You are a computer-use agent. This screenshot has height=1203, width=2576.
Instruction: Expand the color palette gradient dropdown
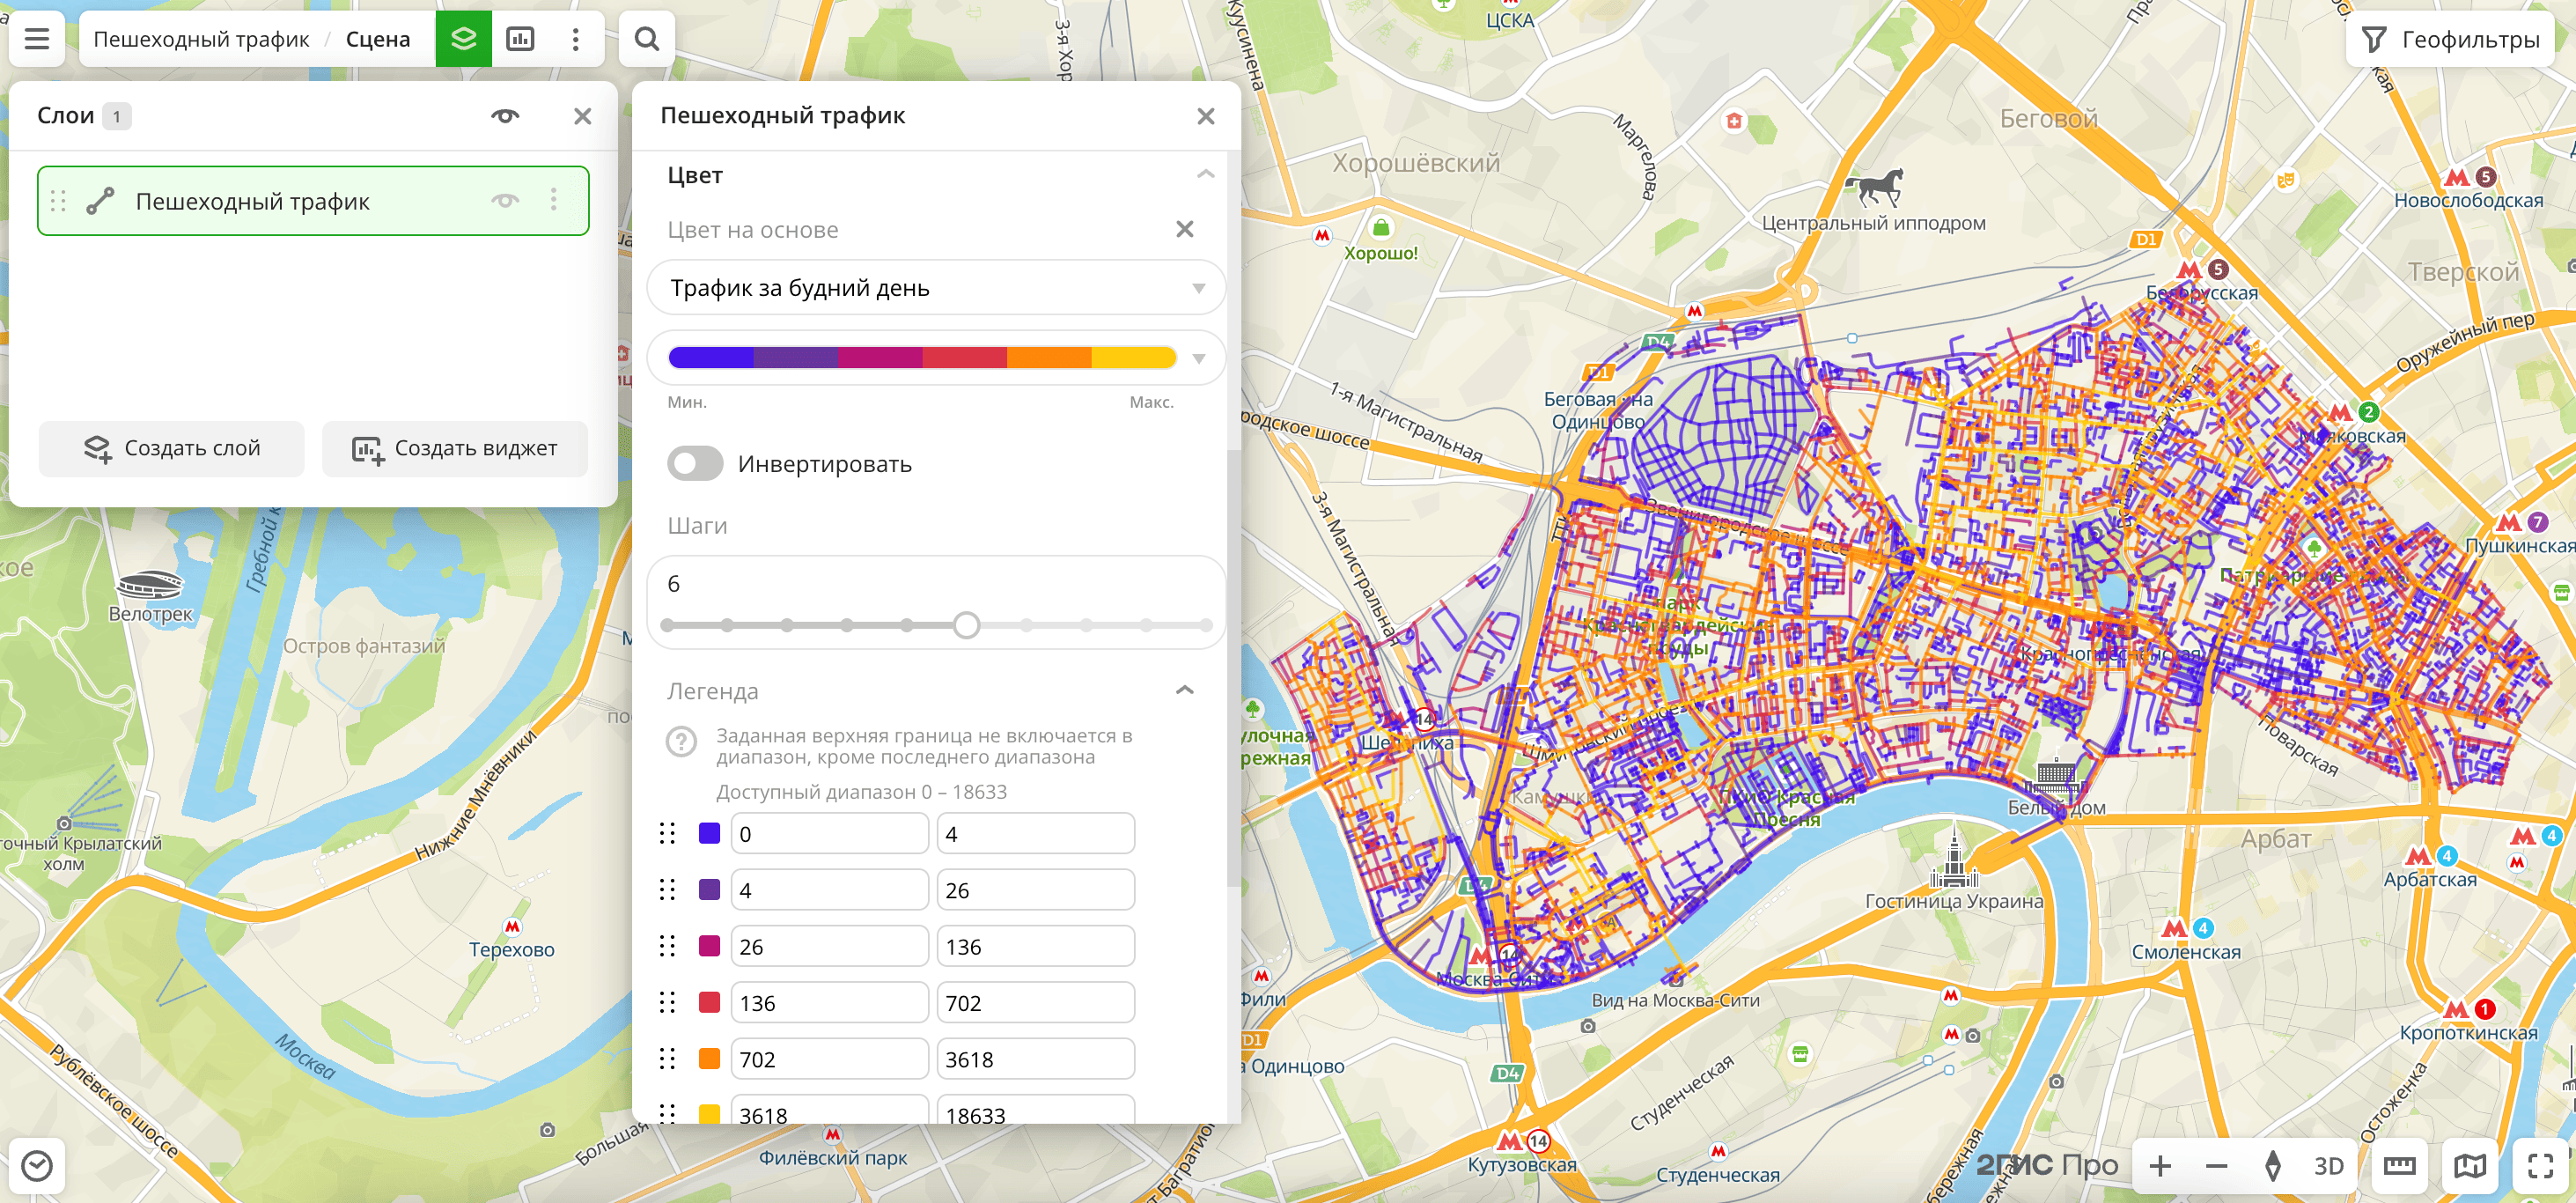click(x=1198, y=358)
